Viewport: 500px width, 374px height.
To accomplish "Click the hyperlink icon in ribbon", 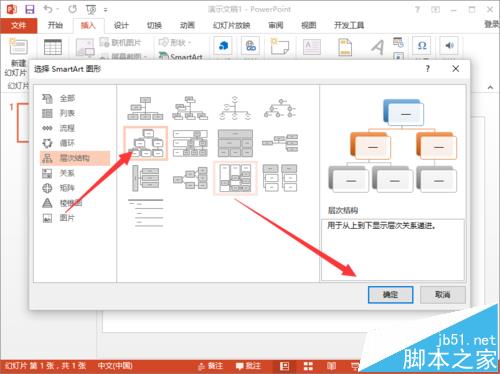I will pos(250,46).
